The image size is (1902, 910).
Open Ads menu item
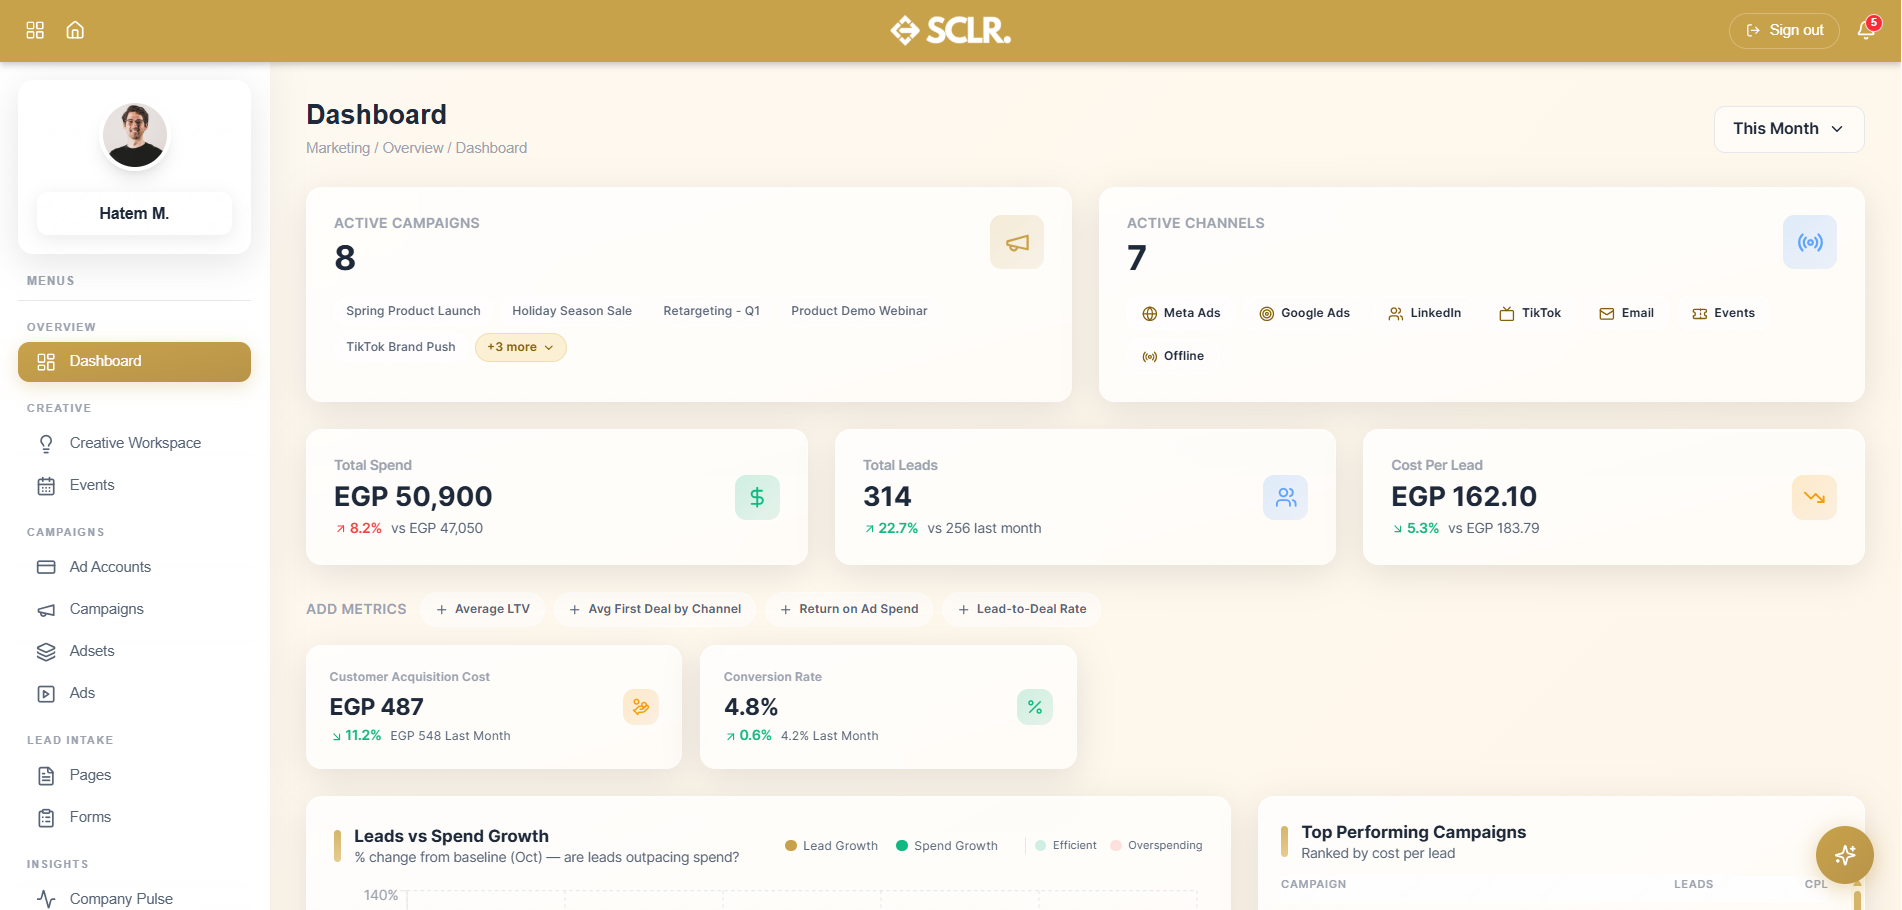(x=134, y=693)
